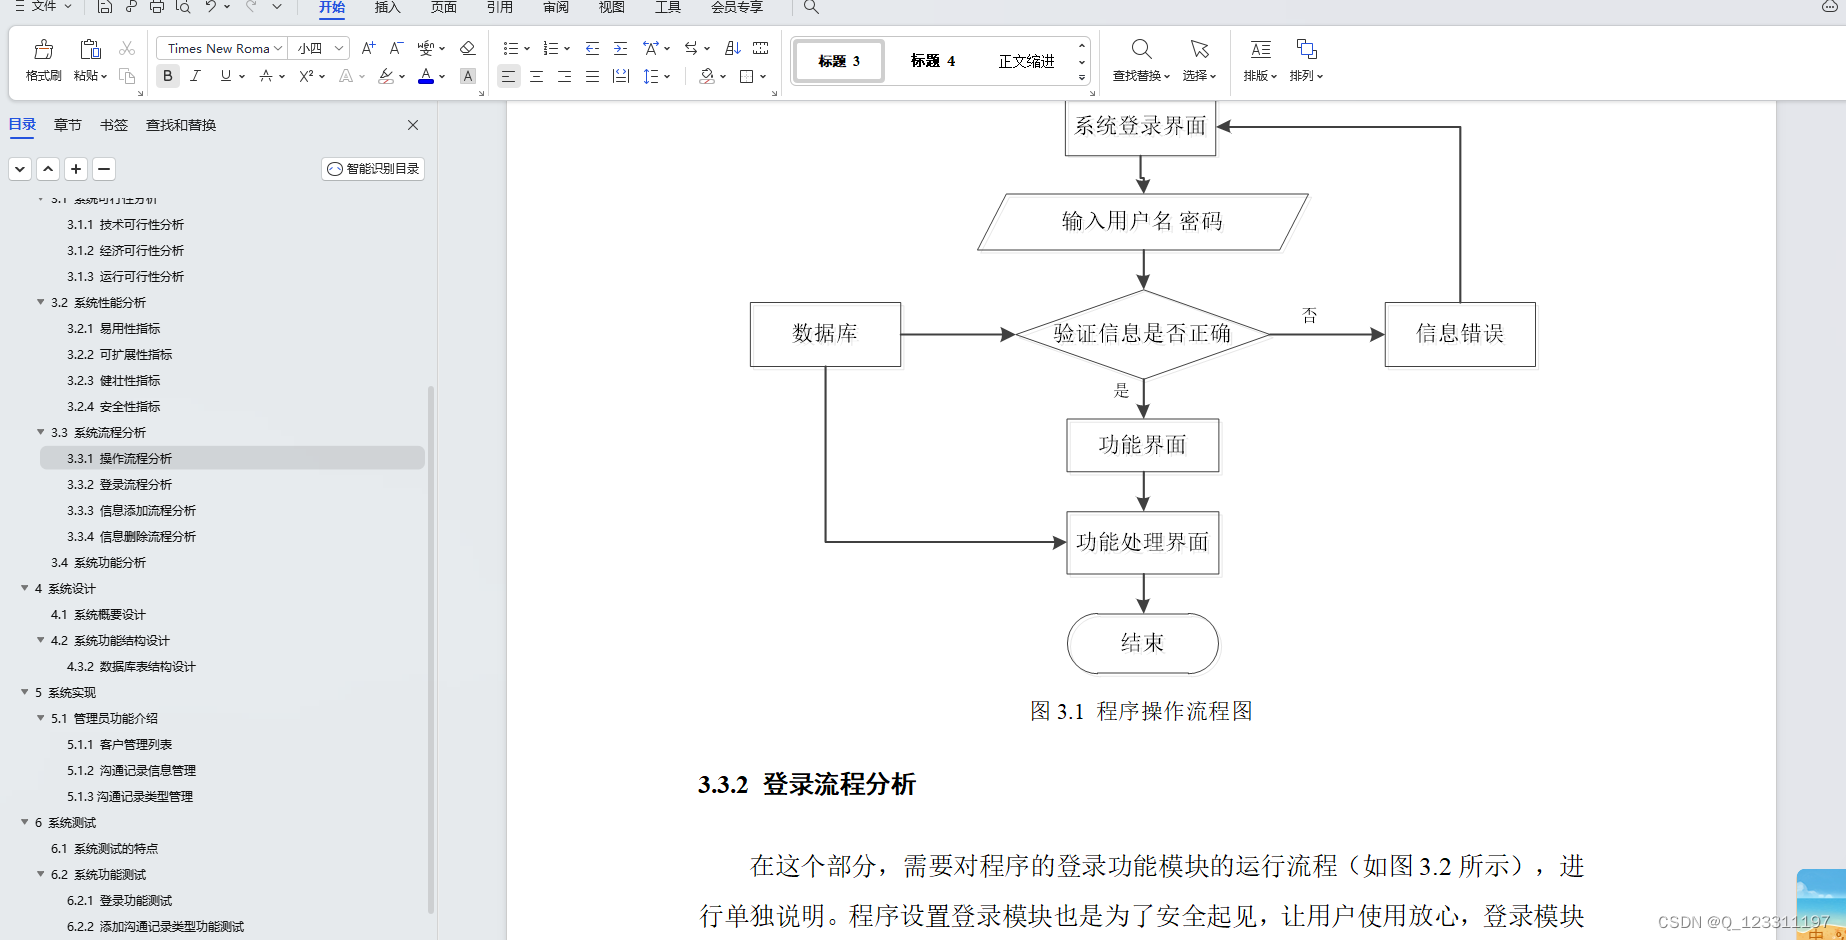Click the Select (选择) cursor icon
The width and height of the screenshot is (1846, 940).
click(x=1199, y=49)
